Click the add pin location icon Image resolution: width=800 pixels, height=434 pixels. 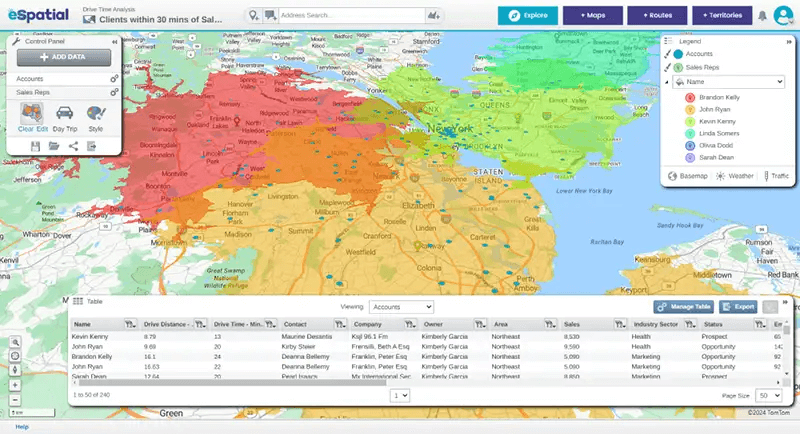click(x=256, y=16)
